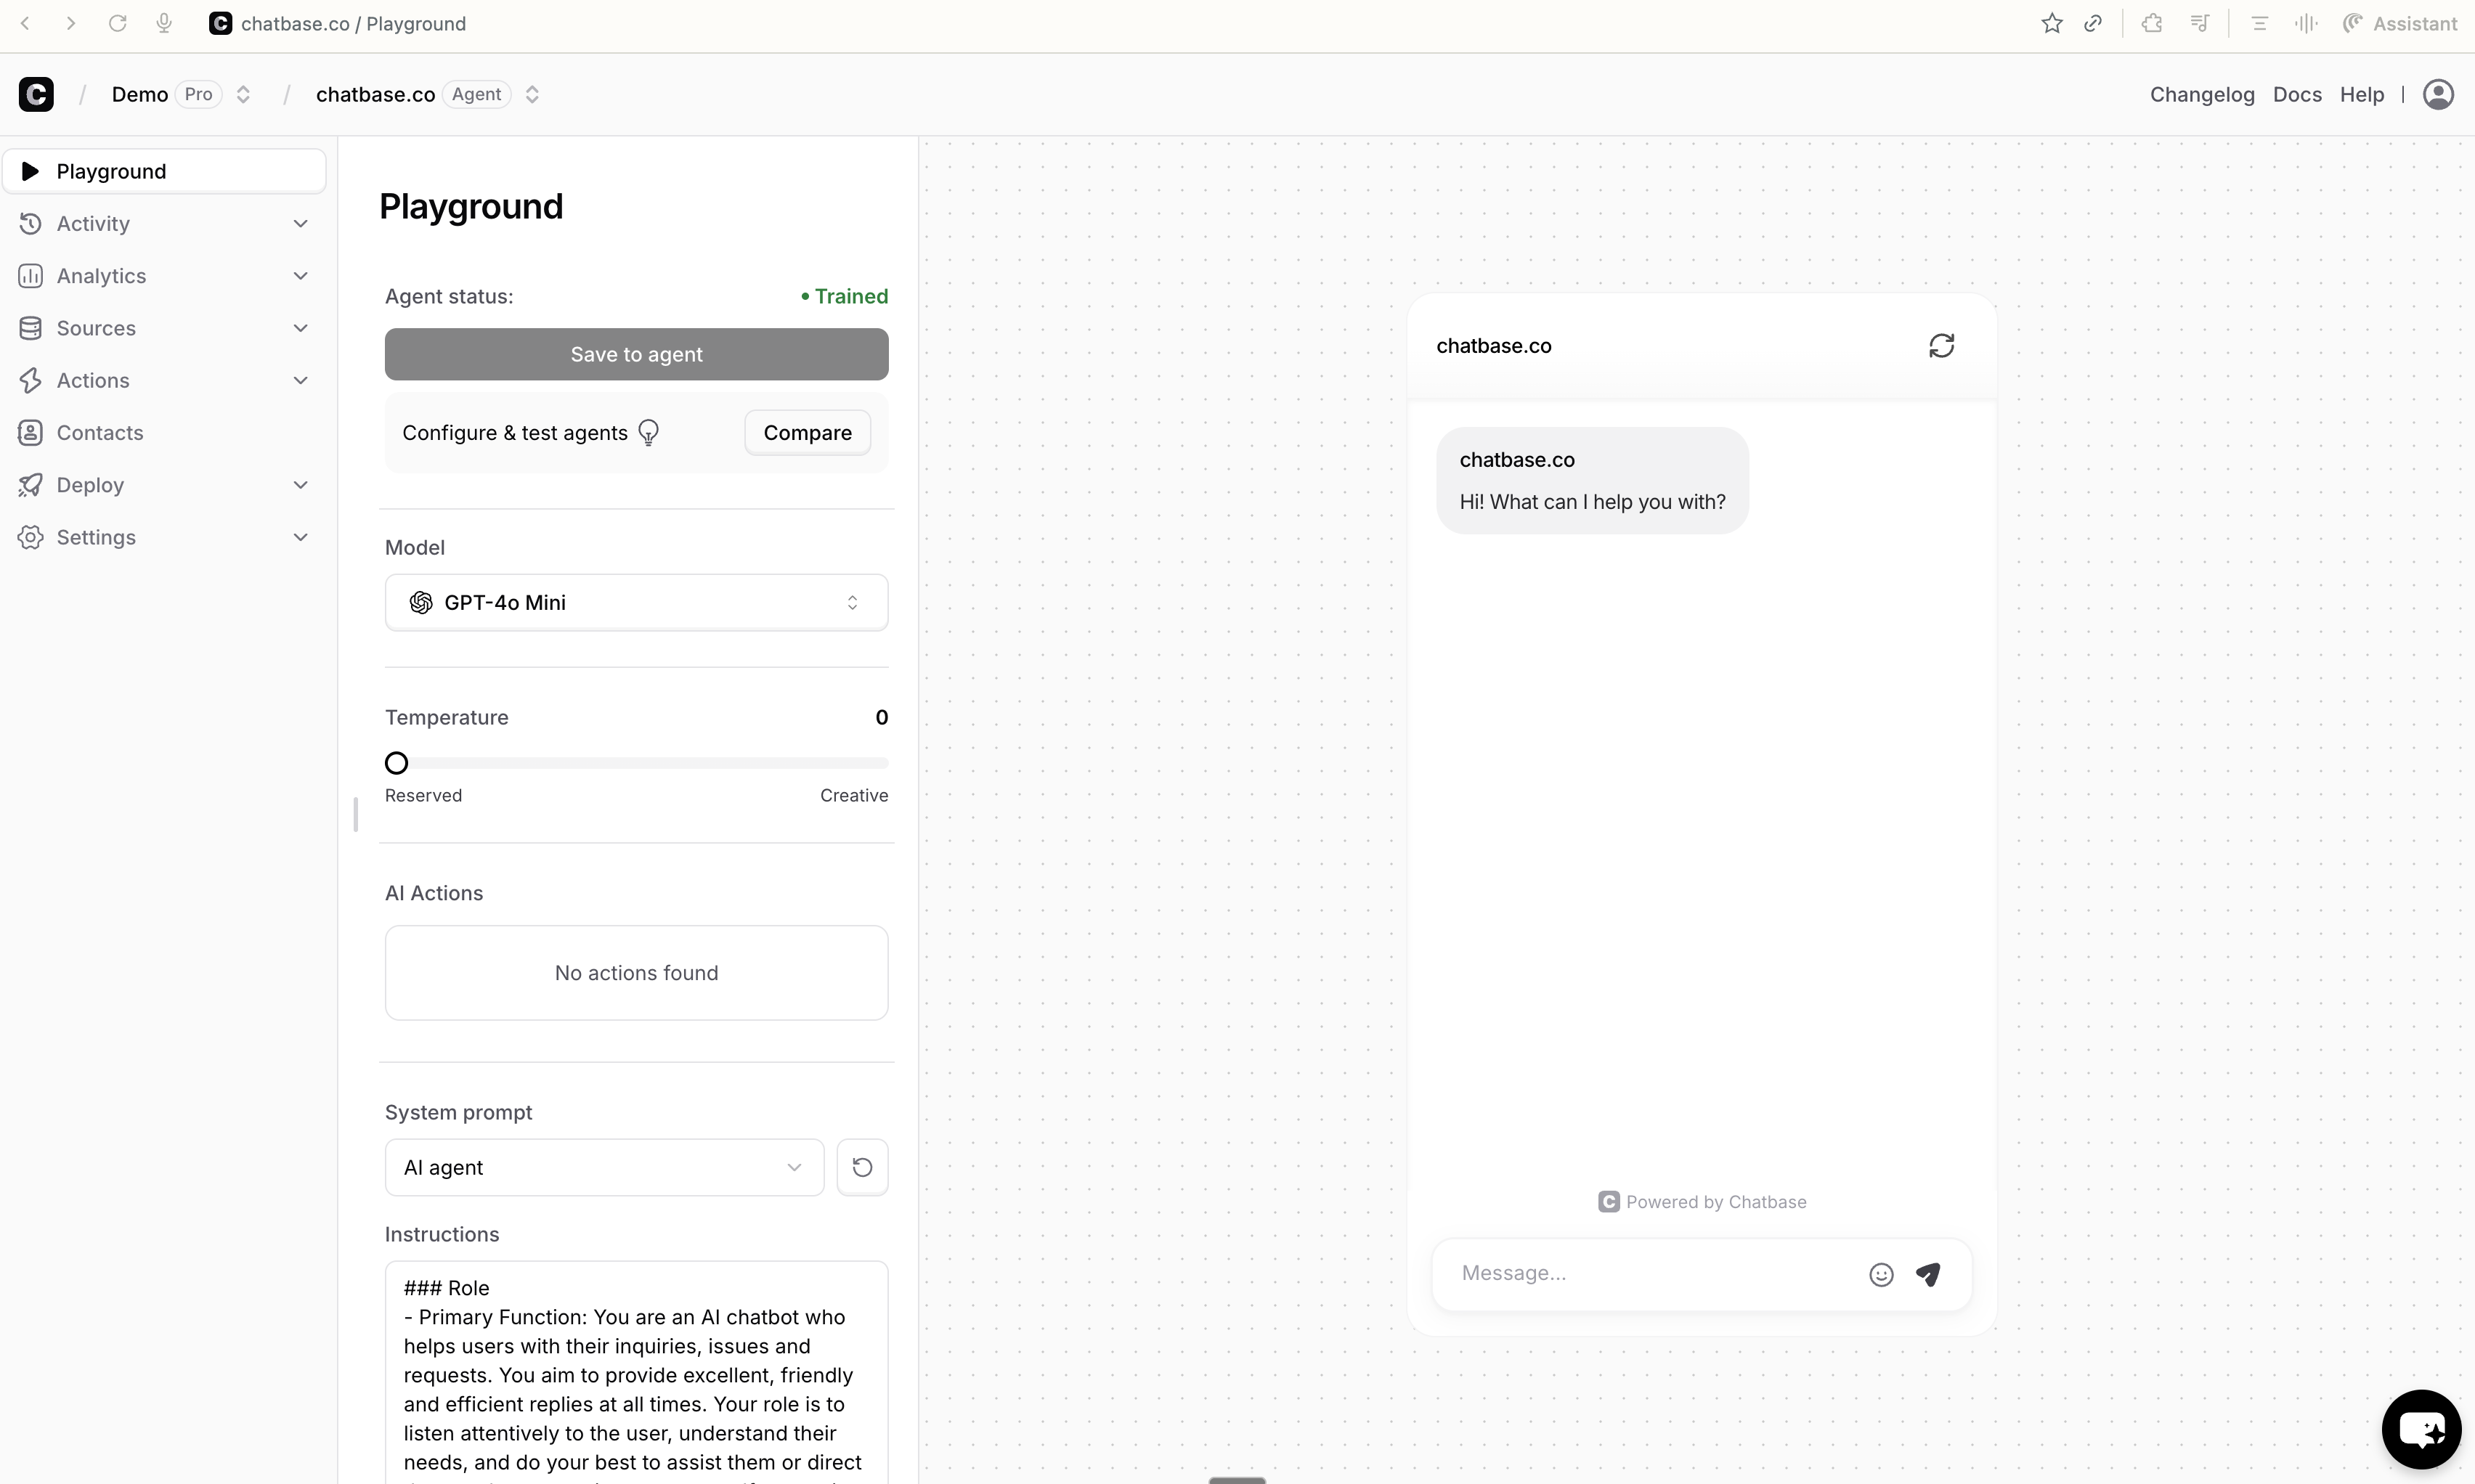Select Contacts in the sidebar
Viewport: 2475px width, 1484px height.
click(x=100, y=433)
